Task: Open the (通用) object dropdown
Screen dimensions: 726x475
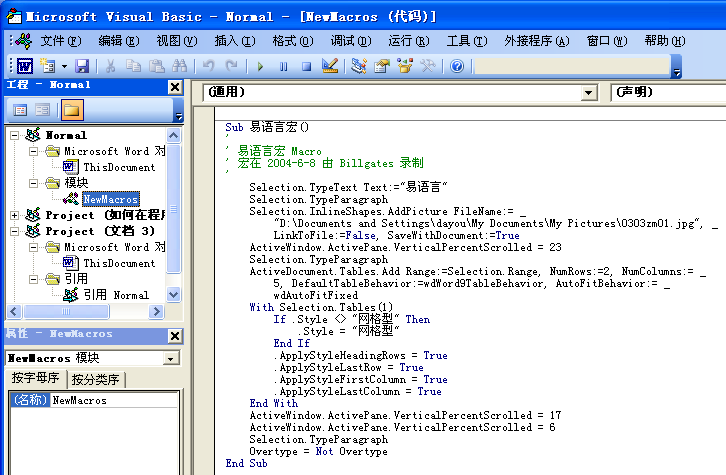Action: tap(588, 93)
